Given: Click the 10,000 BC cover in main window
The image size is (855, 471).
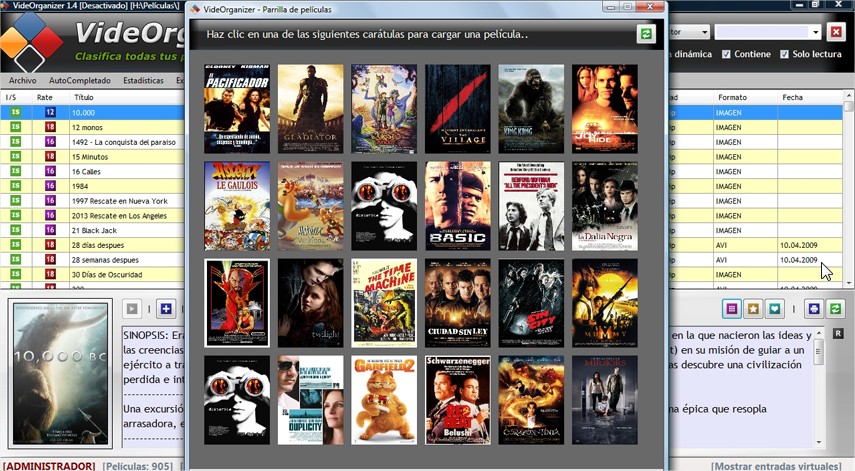Looking at the screenshot, I should pyautogui.click(x=61, y=373).
